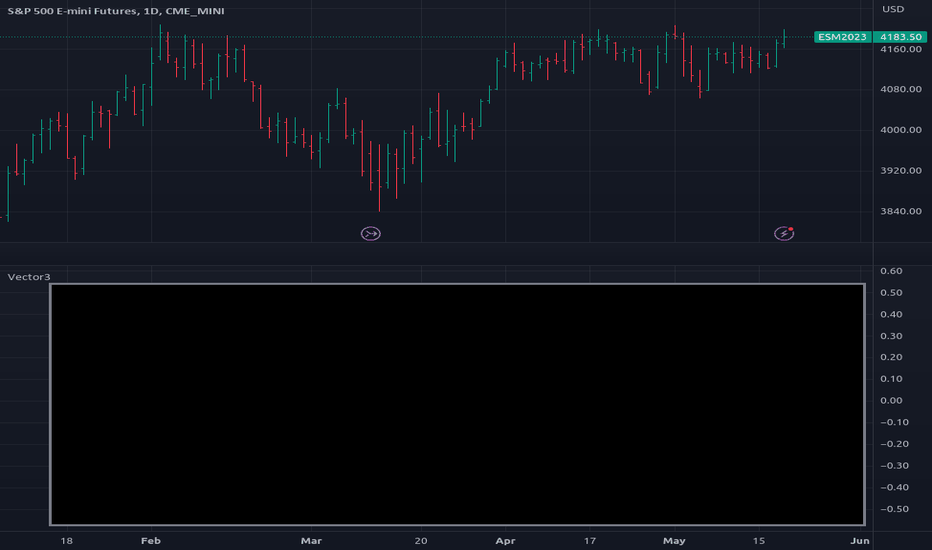Click the 0.50 indicator scale label
This screenshot has height=550, width=932.
pos(891,293)
